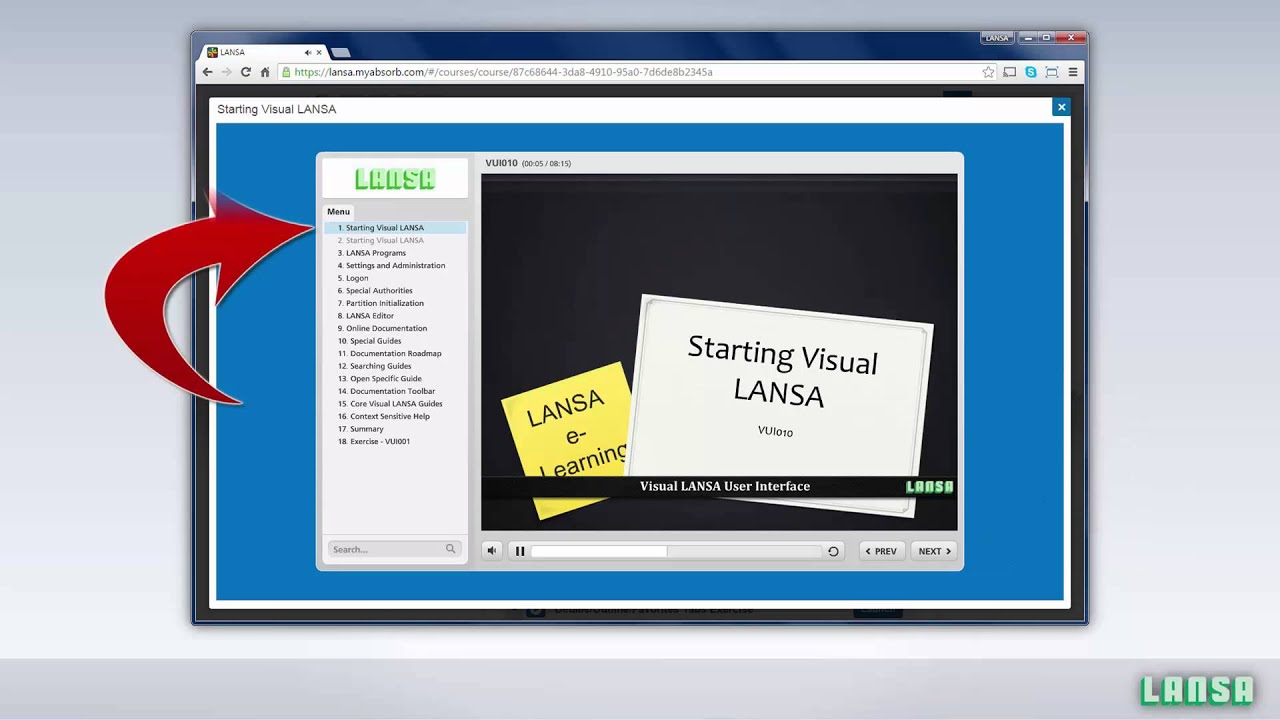Open the Documentation Roadmap topic
This screenshot has height=720, width=1280.
(x=395, y=353)
